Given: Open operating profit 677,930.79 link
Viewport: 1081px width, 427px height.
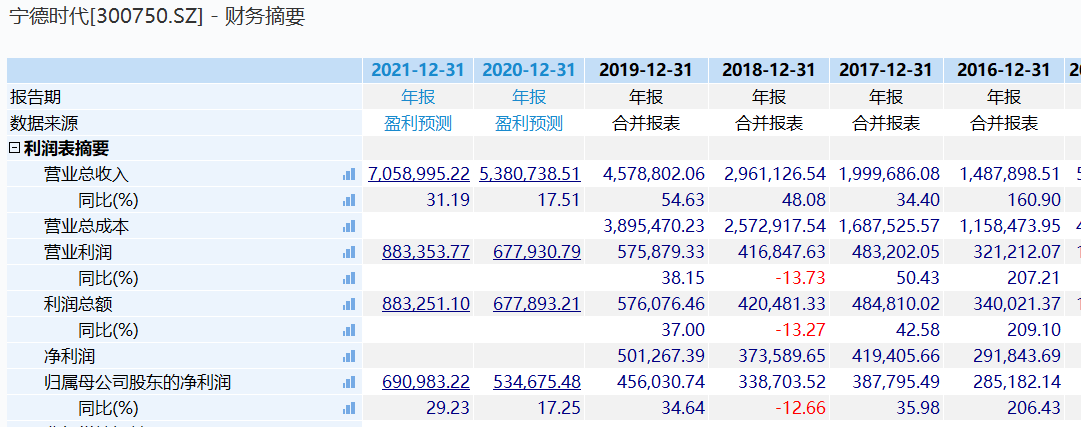Looking at the screenshot, I should click(536, 252).
